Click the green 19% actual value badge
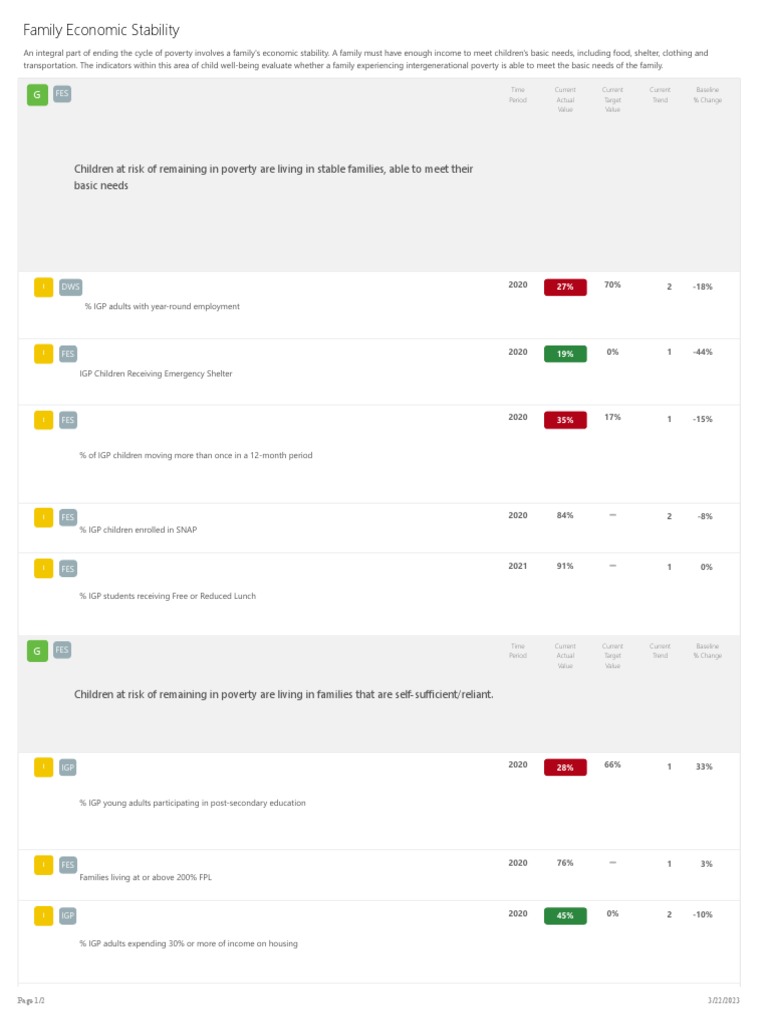 pos(566,354)
